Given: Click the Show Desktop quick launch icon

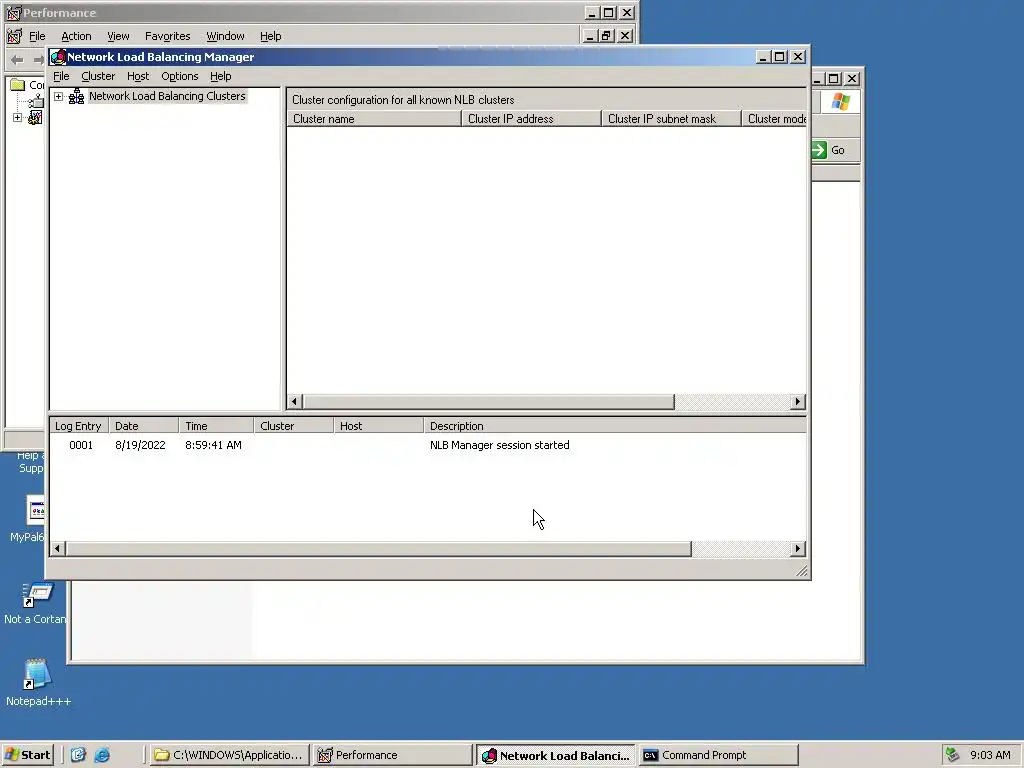Looking at the screenshot, I should coord(78,755).
